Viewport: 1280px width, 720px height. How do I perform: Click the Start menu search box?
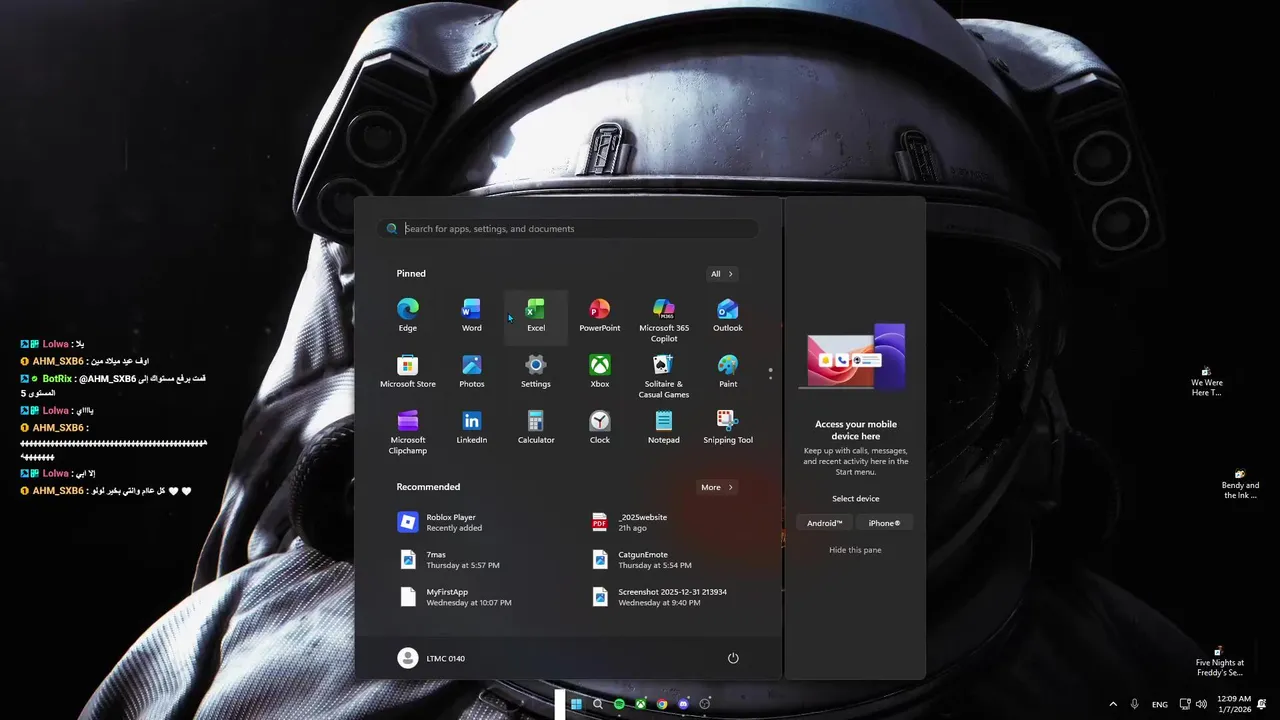tap(568, 229)
